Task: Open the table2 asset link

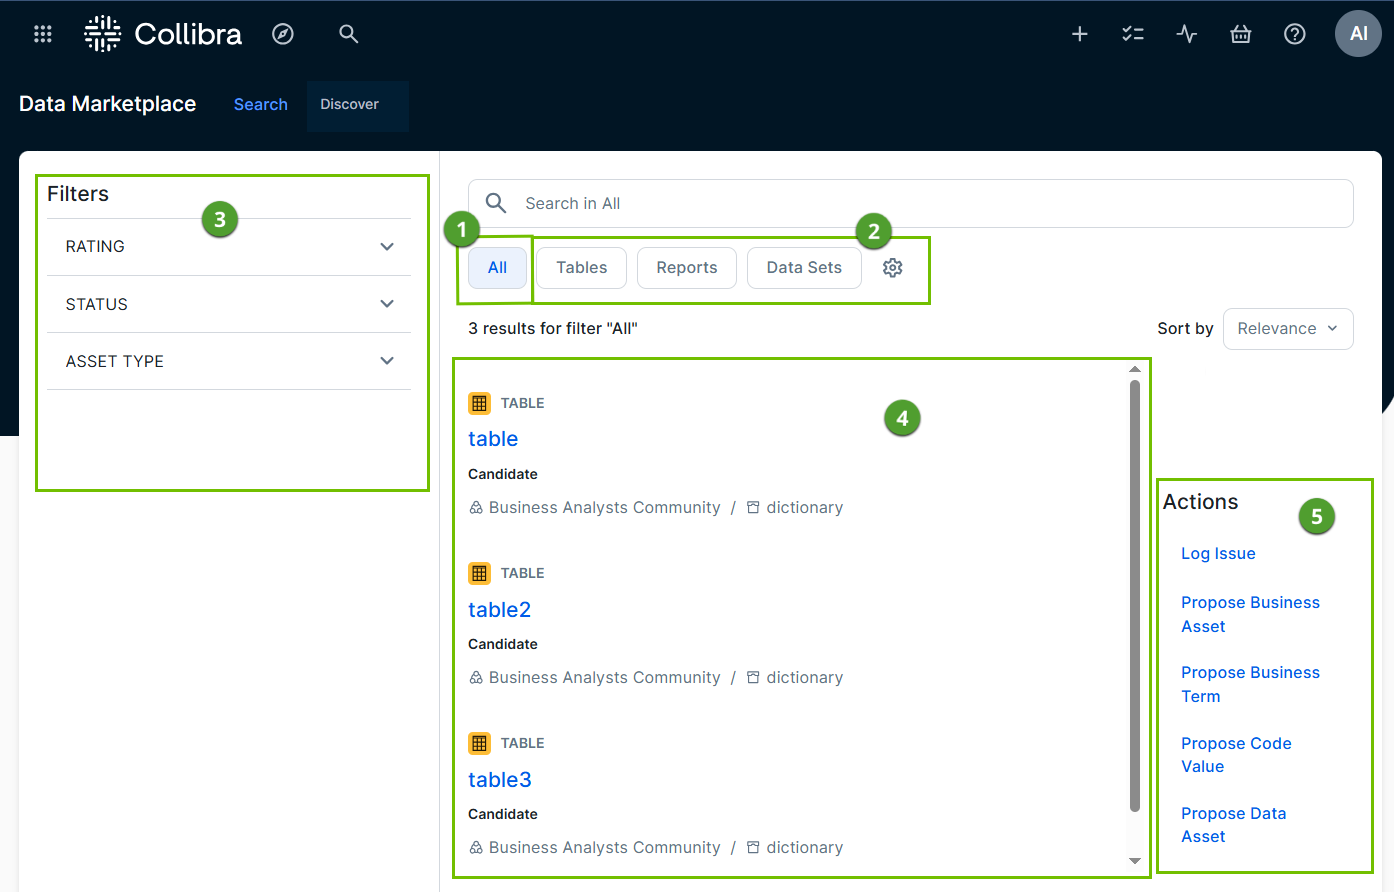Action: pyautogui.click(x=500, y=610)
